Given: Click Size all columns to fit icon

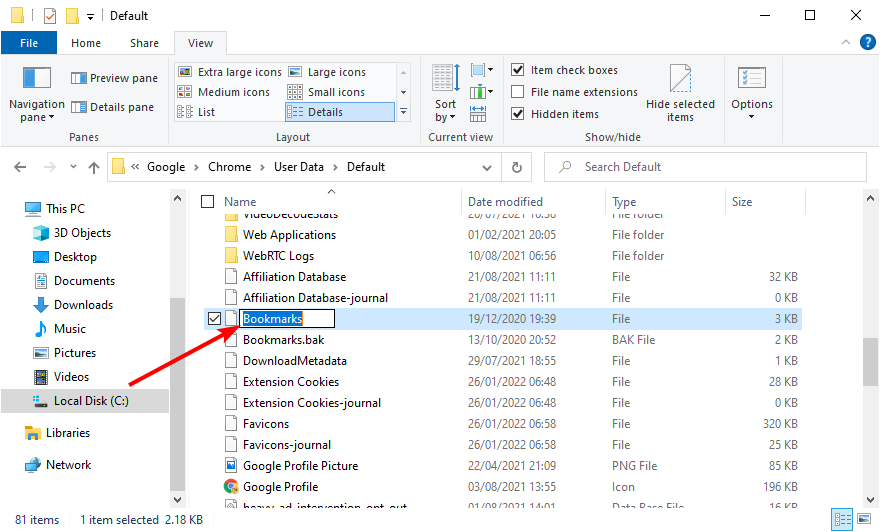Looking at the screenshot, I should (478, 113).
